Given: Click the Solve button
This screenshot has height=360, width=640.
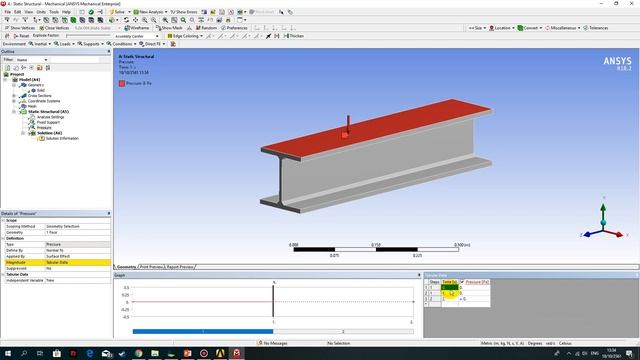Looking at the screenshot, I should [x=117, y=12].
